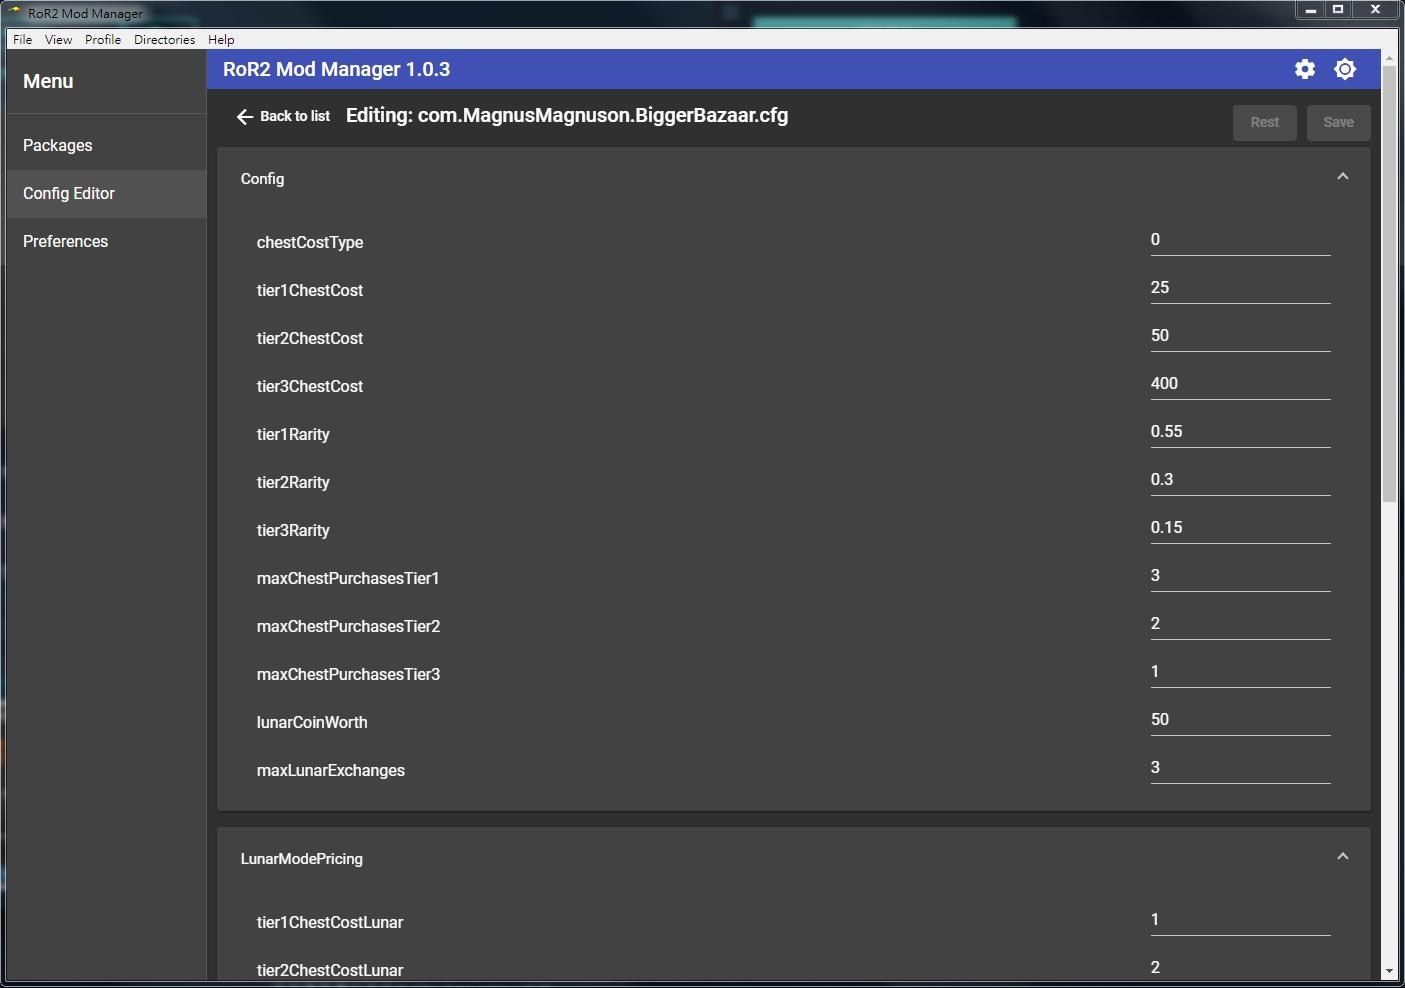Click the scrollbar up arrow
The width and height of the screenshot is (1405, 988).
click(x=1390, y=61)
